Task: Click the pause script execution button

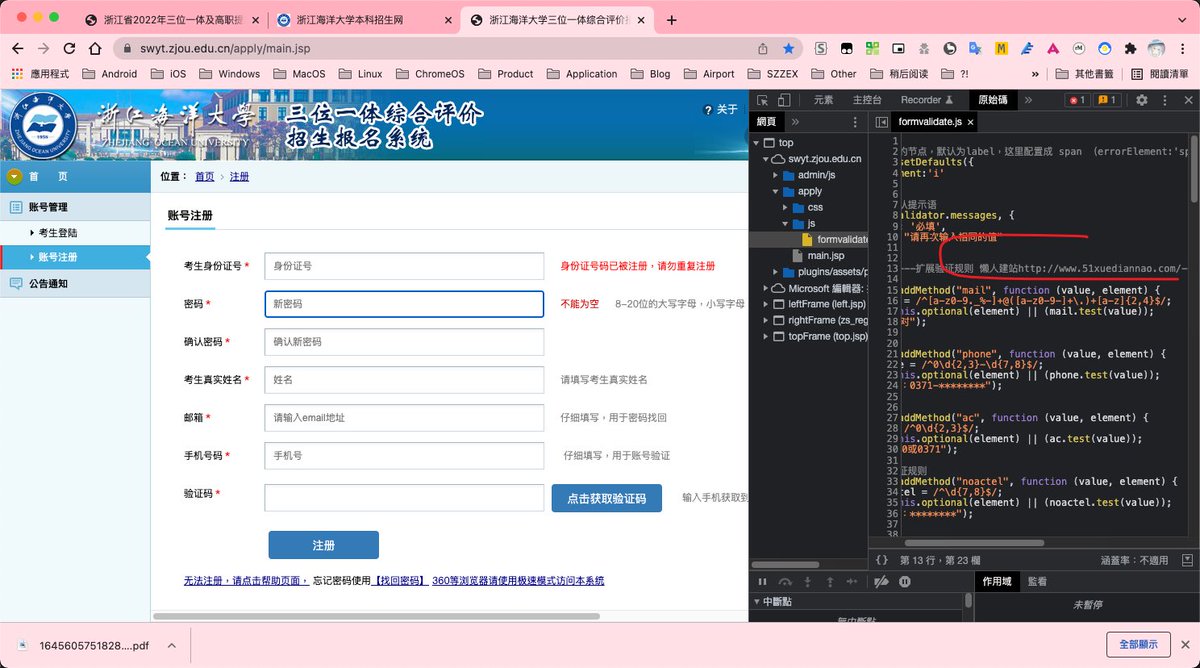Action: coord(762,581)
